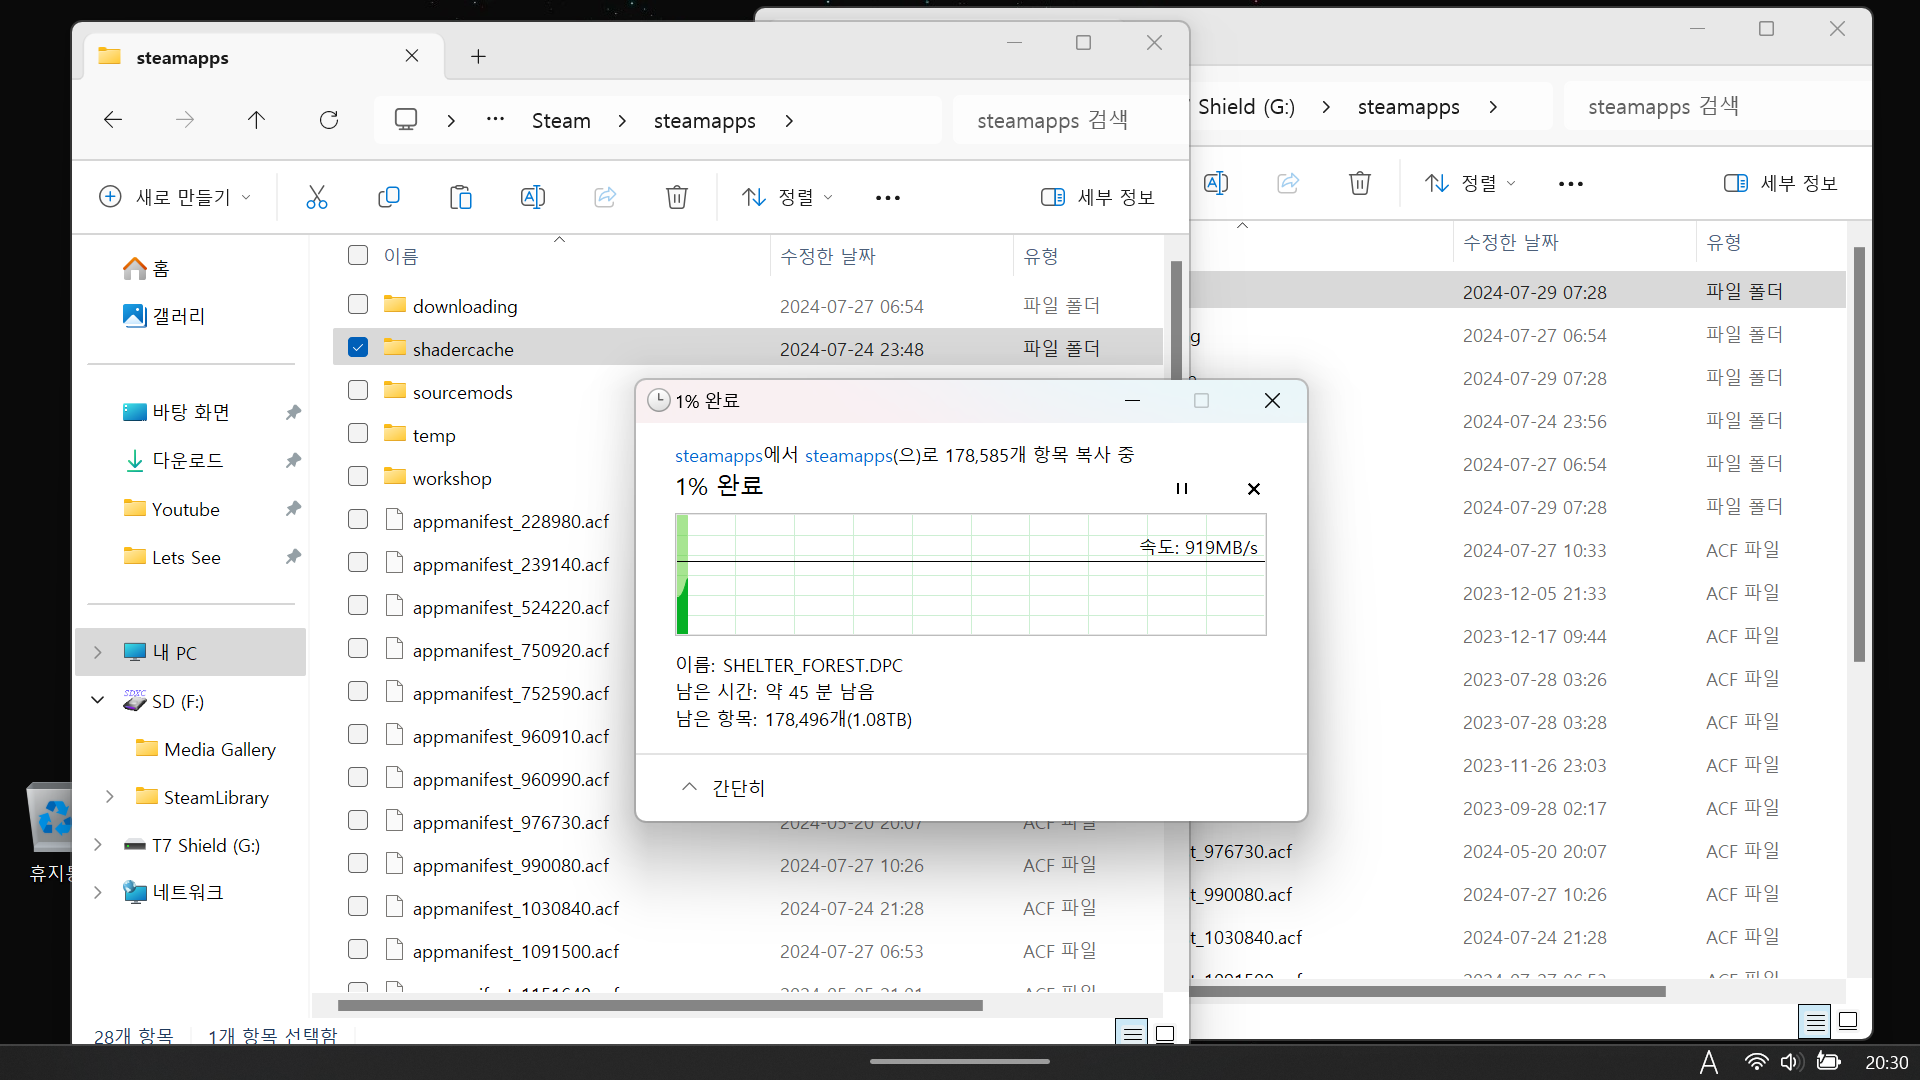Pause the file copy operation

(1181, 488)
